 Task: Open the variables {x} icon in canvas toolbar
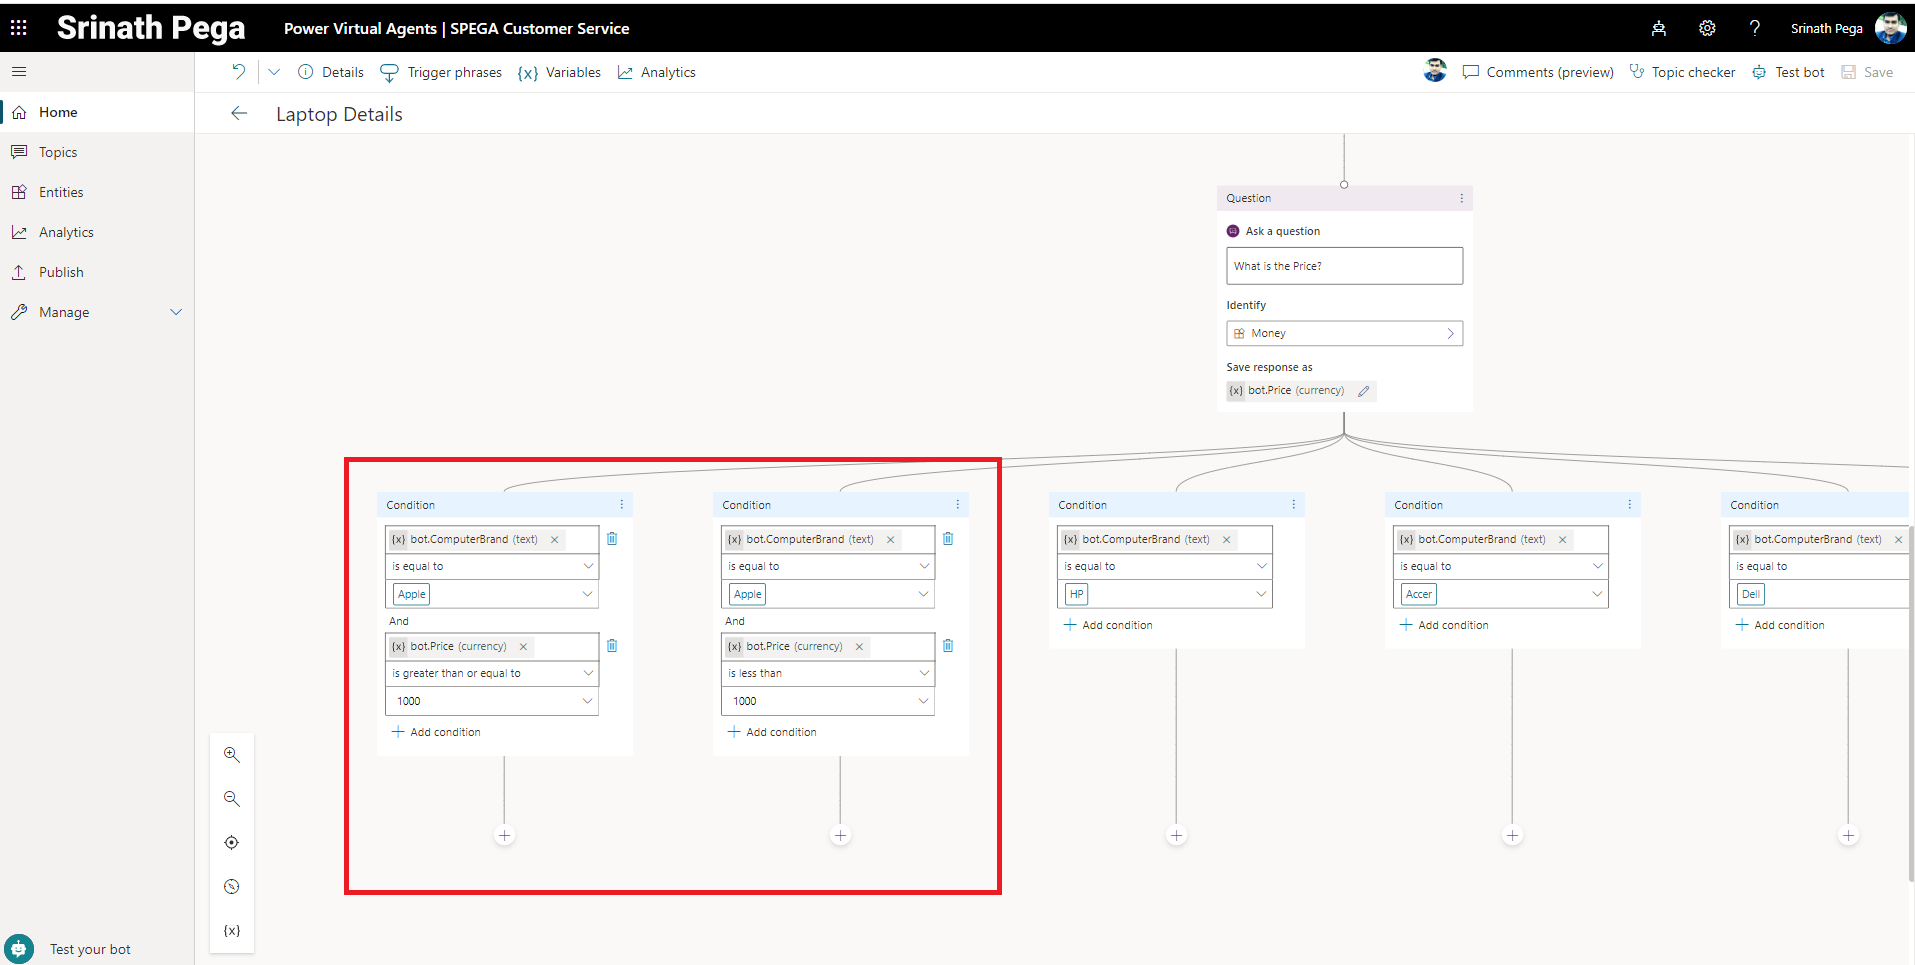[x=231, y=931]
